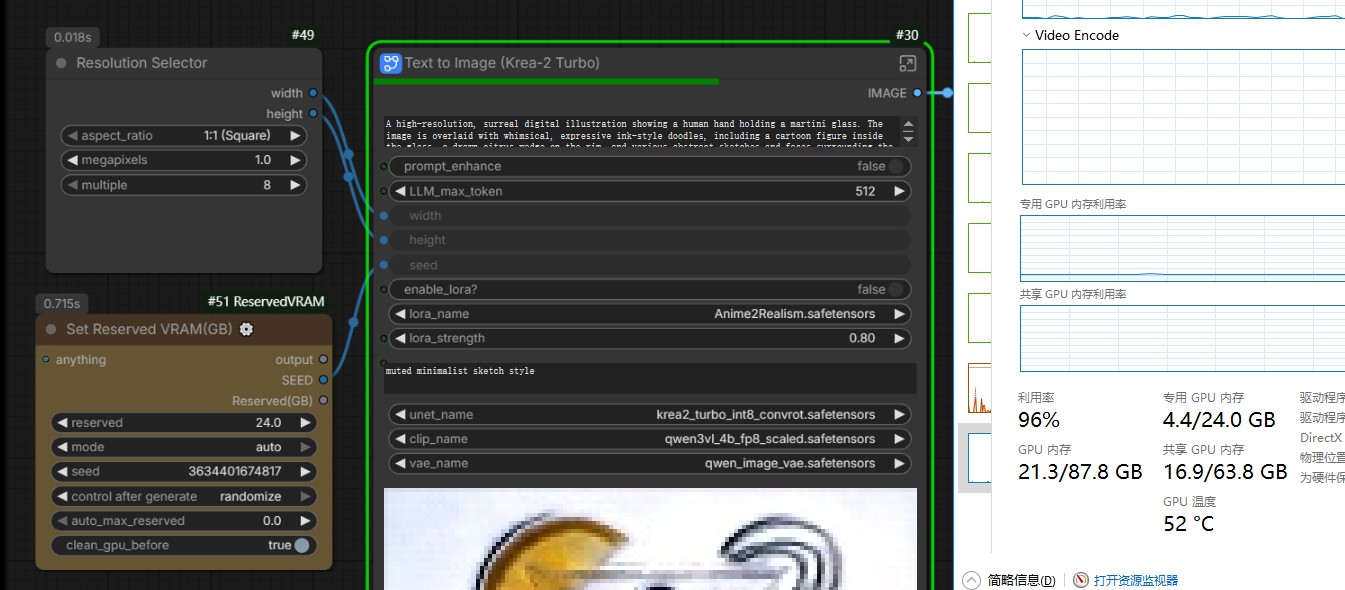
Task: Toggle the prompt_enhance switch
Action: [897, 166]
